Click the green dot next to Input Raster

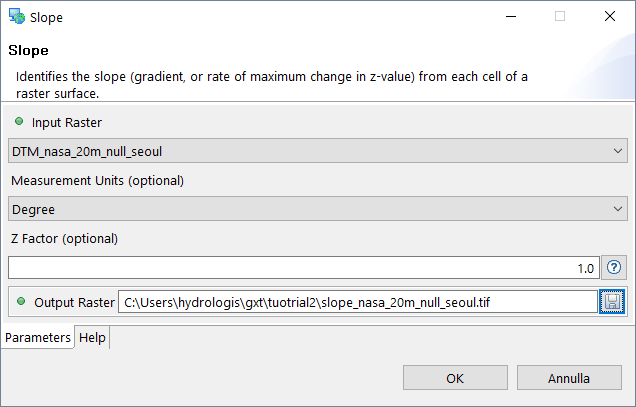click(x=19, y=122)
